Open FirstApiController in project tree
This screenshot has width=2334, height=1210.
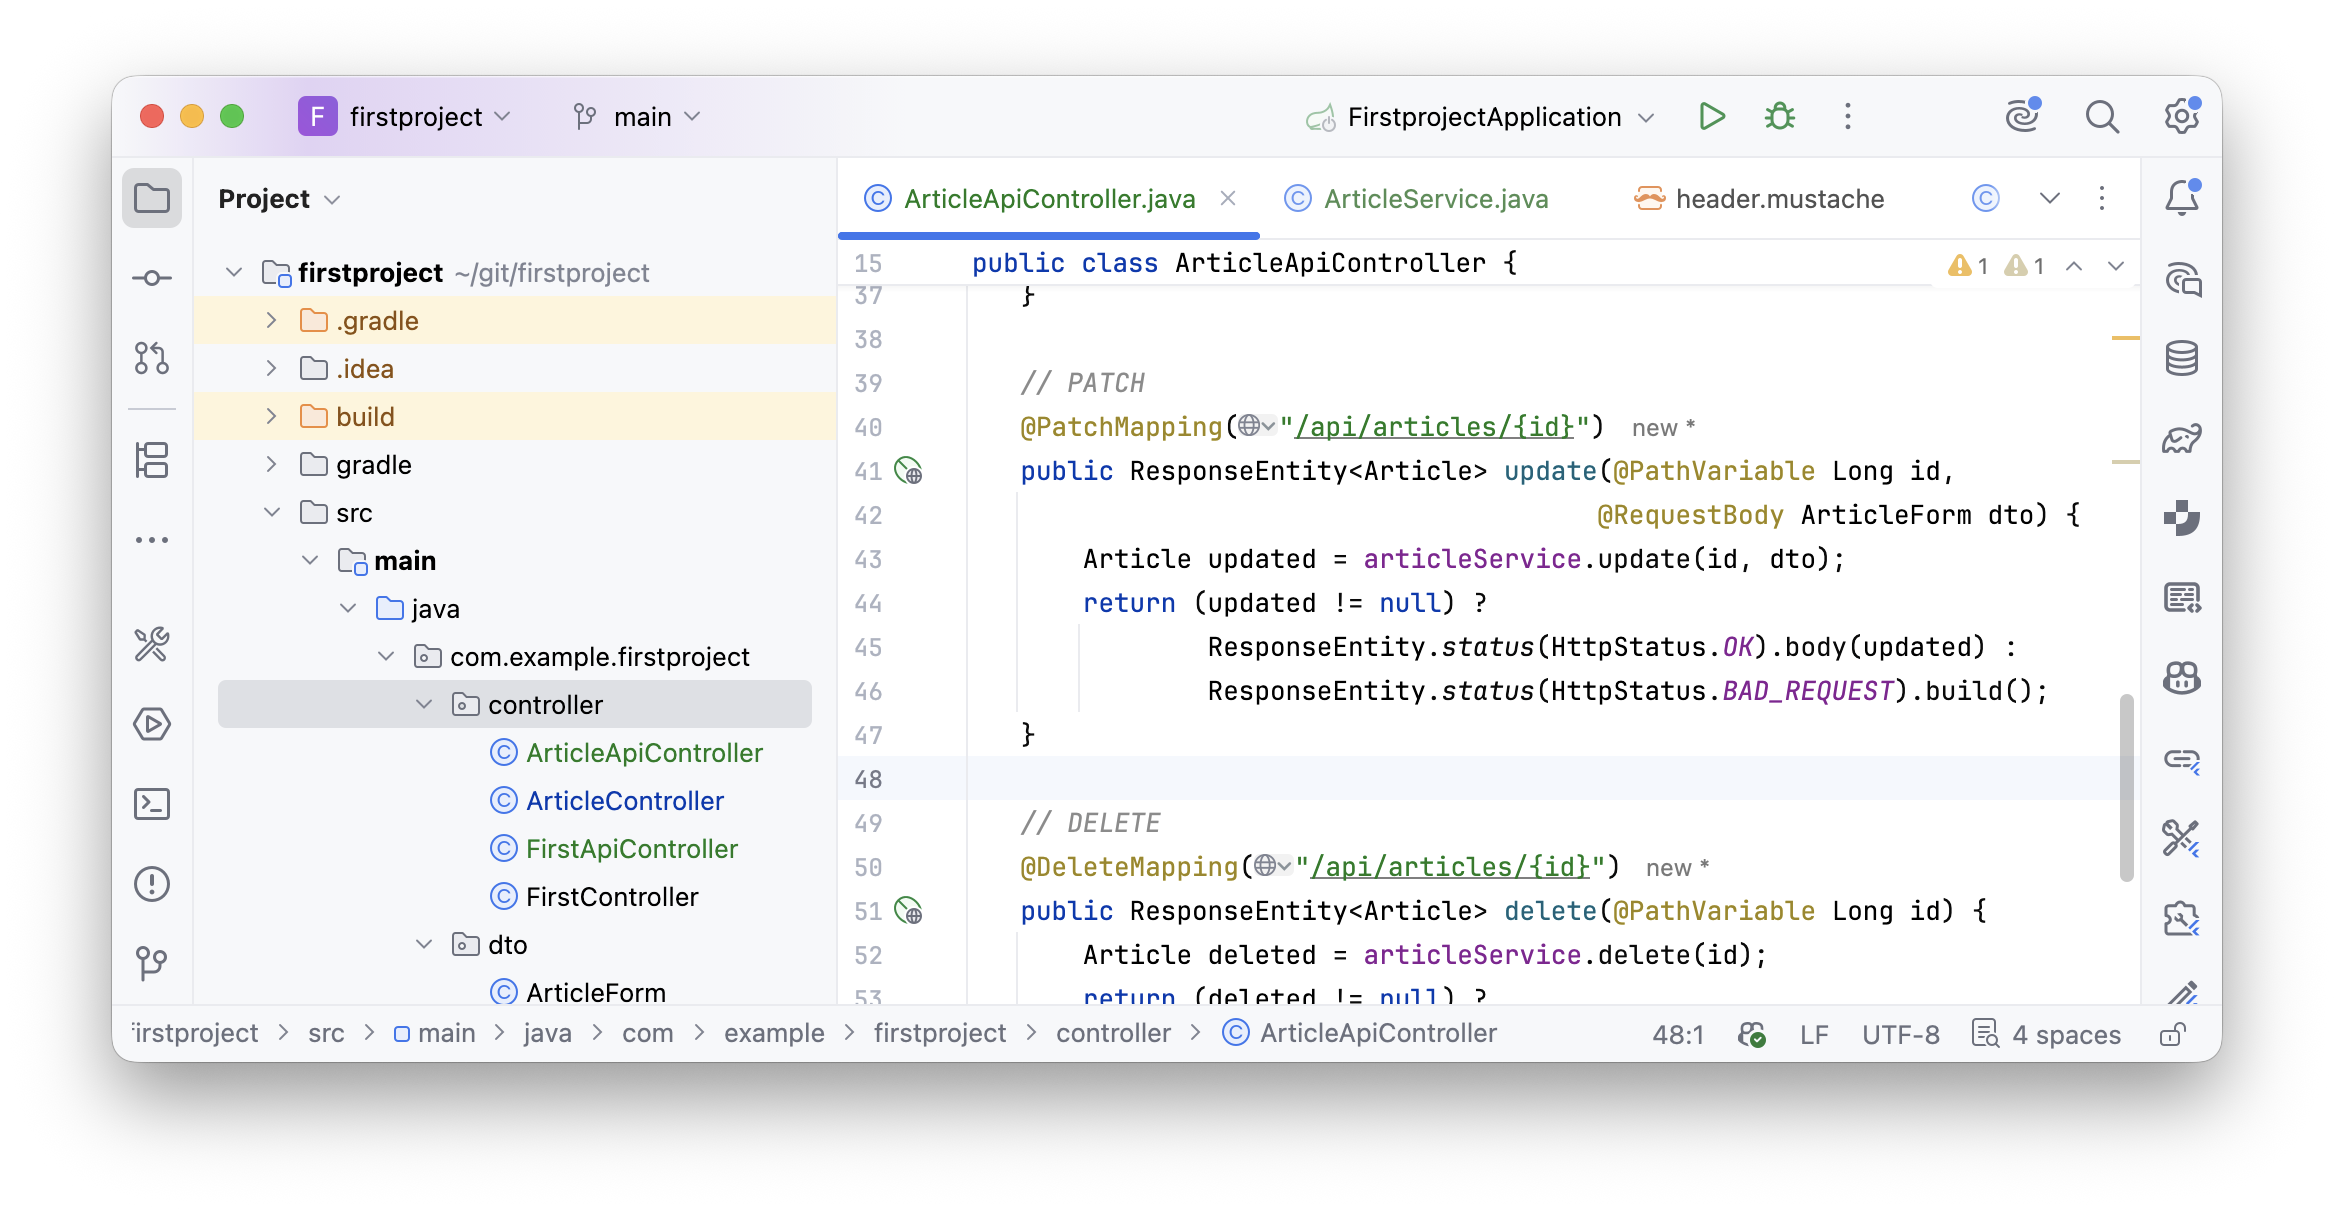tap(632, 849)
